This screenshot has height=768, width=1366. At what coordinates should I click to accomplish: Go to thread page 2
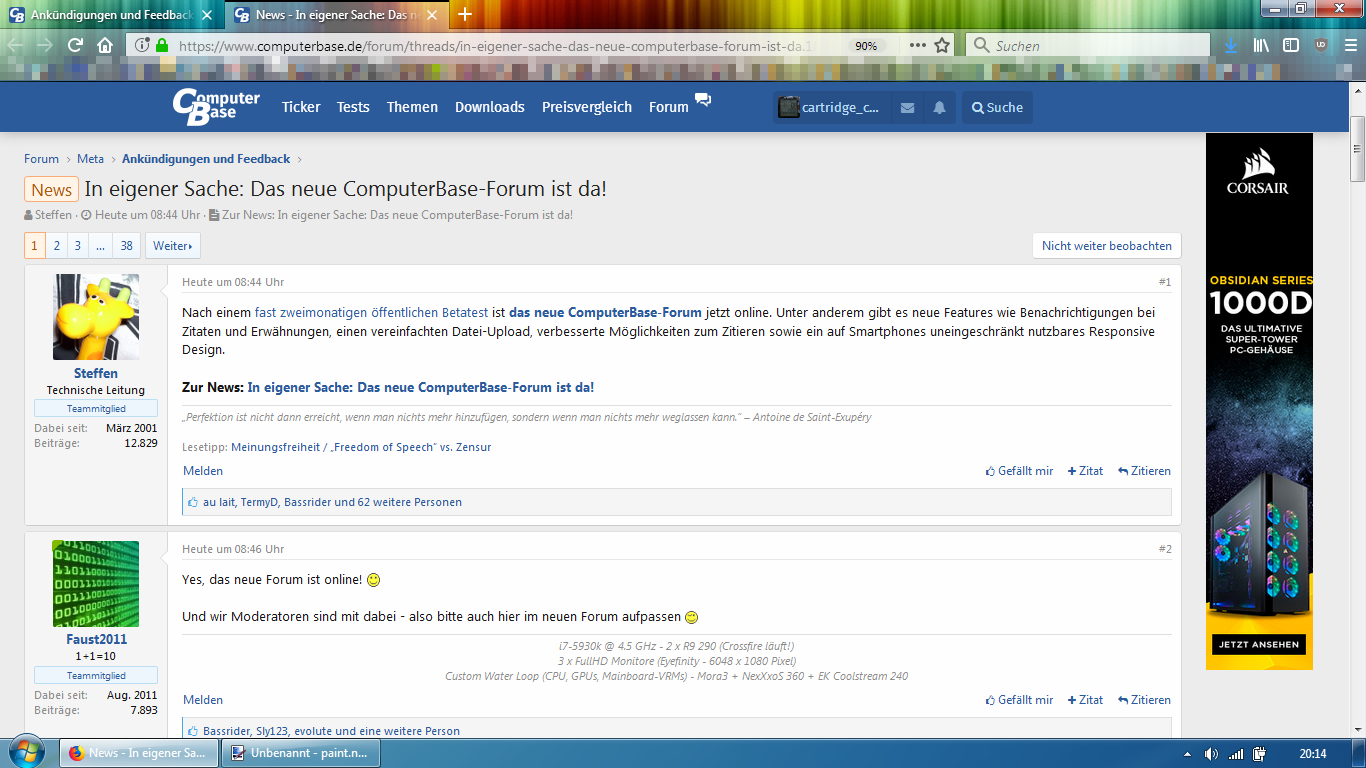(57, 246)
